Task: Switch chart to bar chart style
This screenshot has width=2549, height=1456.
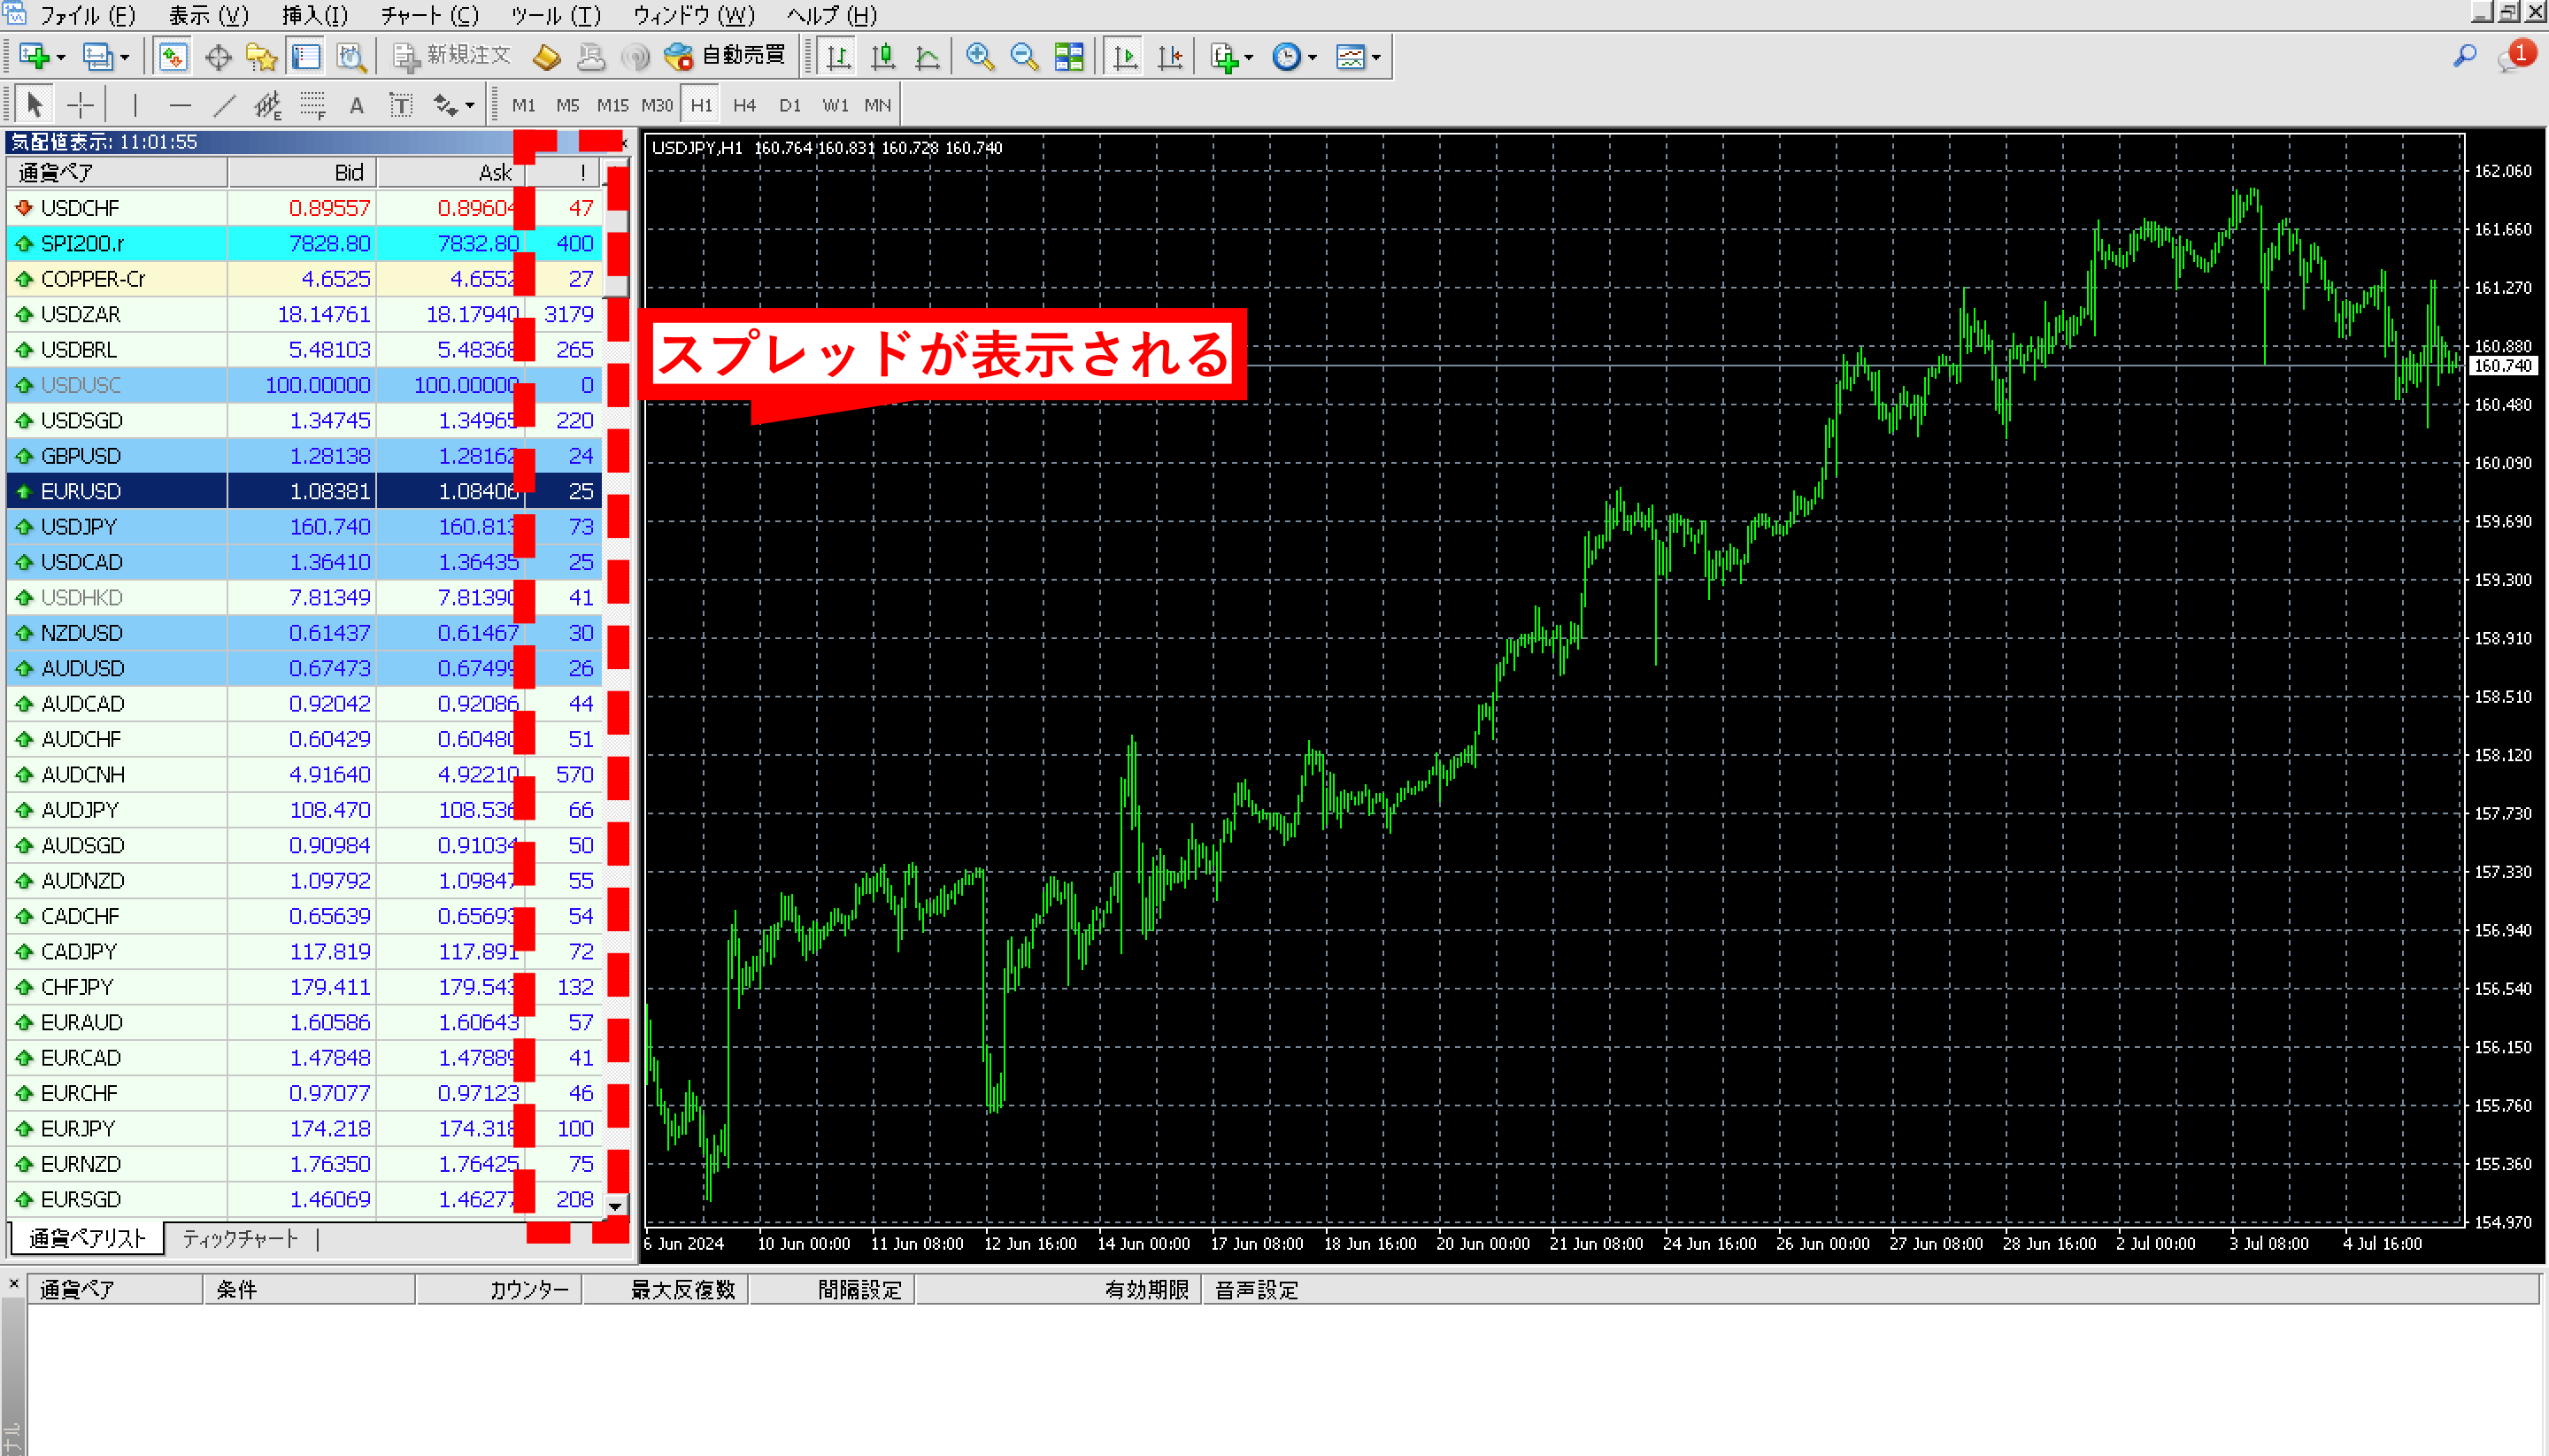Action: [x=838, y=57]
